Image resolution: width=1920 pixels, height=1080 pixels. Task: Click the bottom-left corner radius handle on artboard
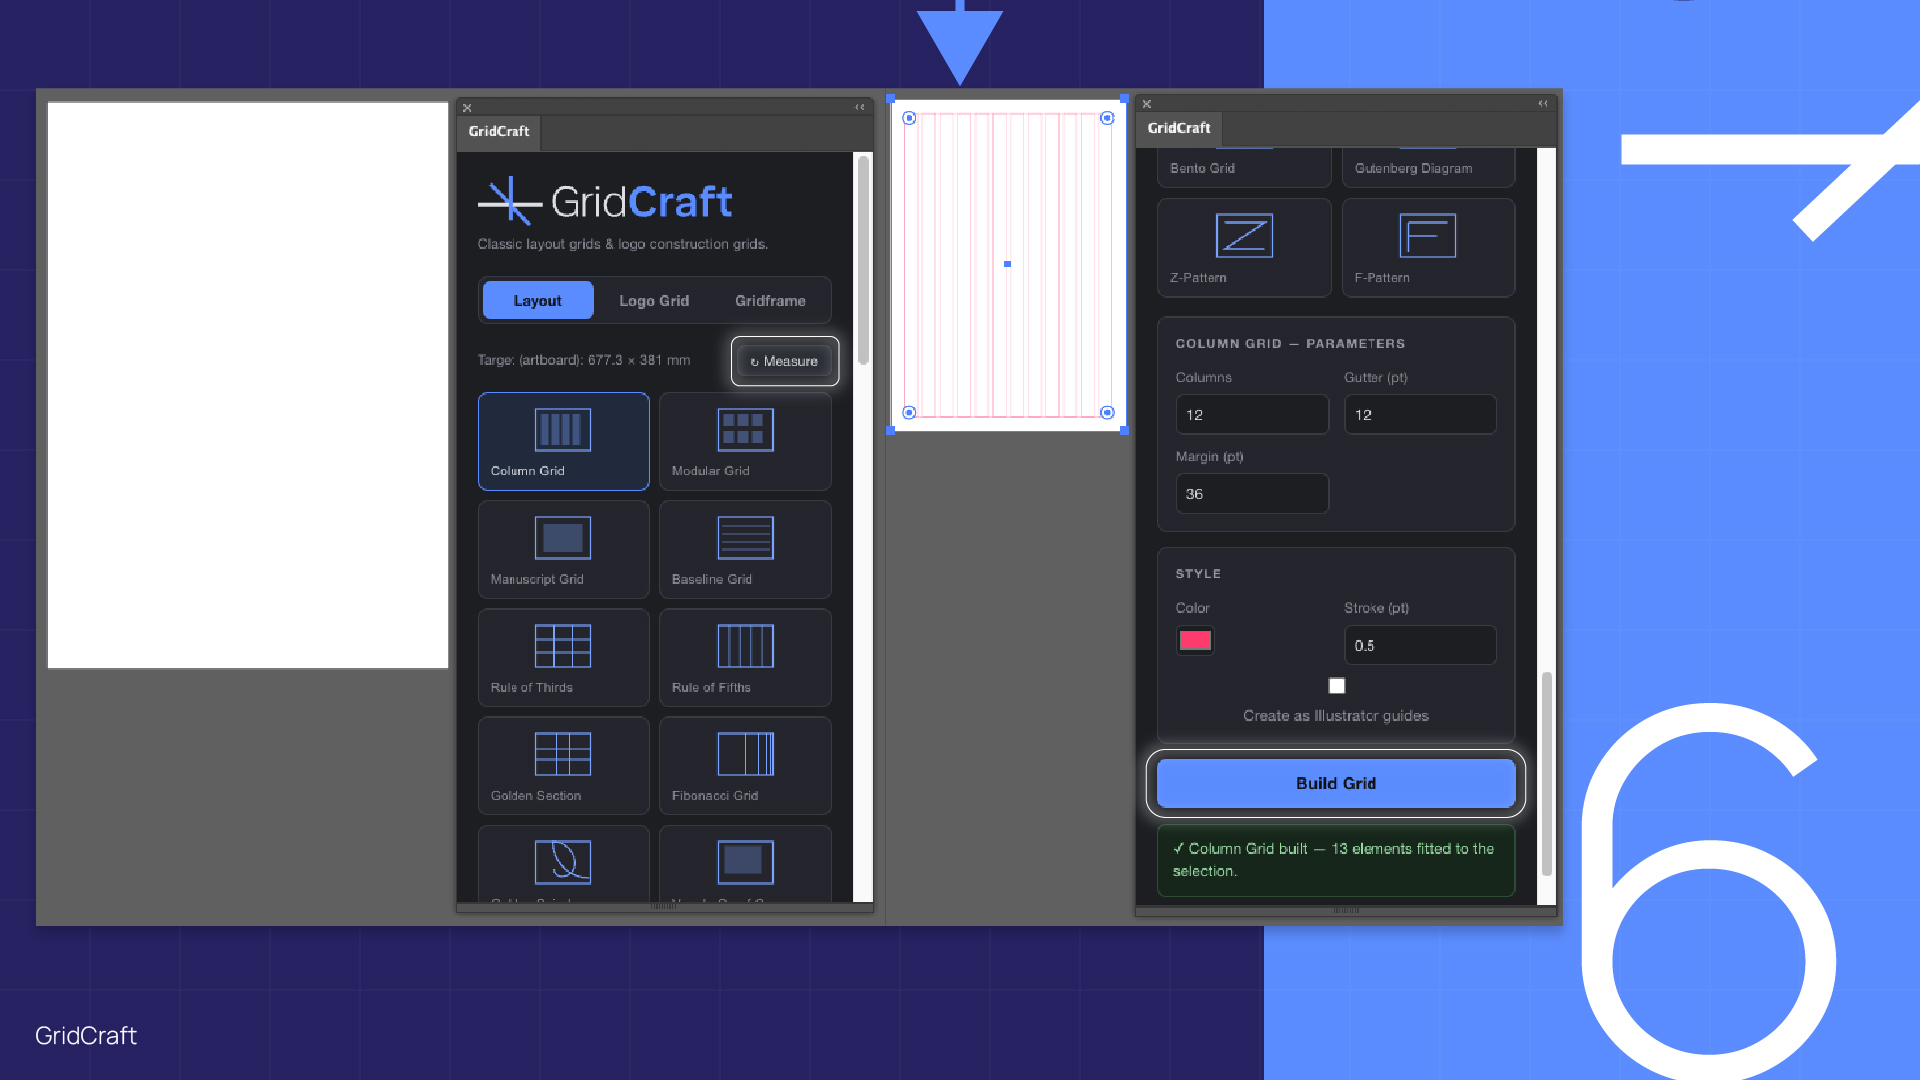click(909, 412)
